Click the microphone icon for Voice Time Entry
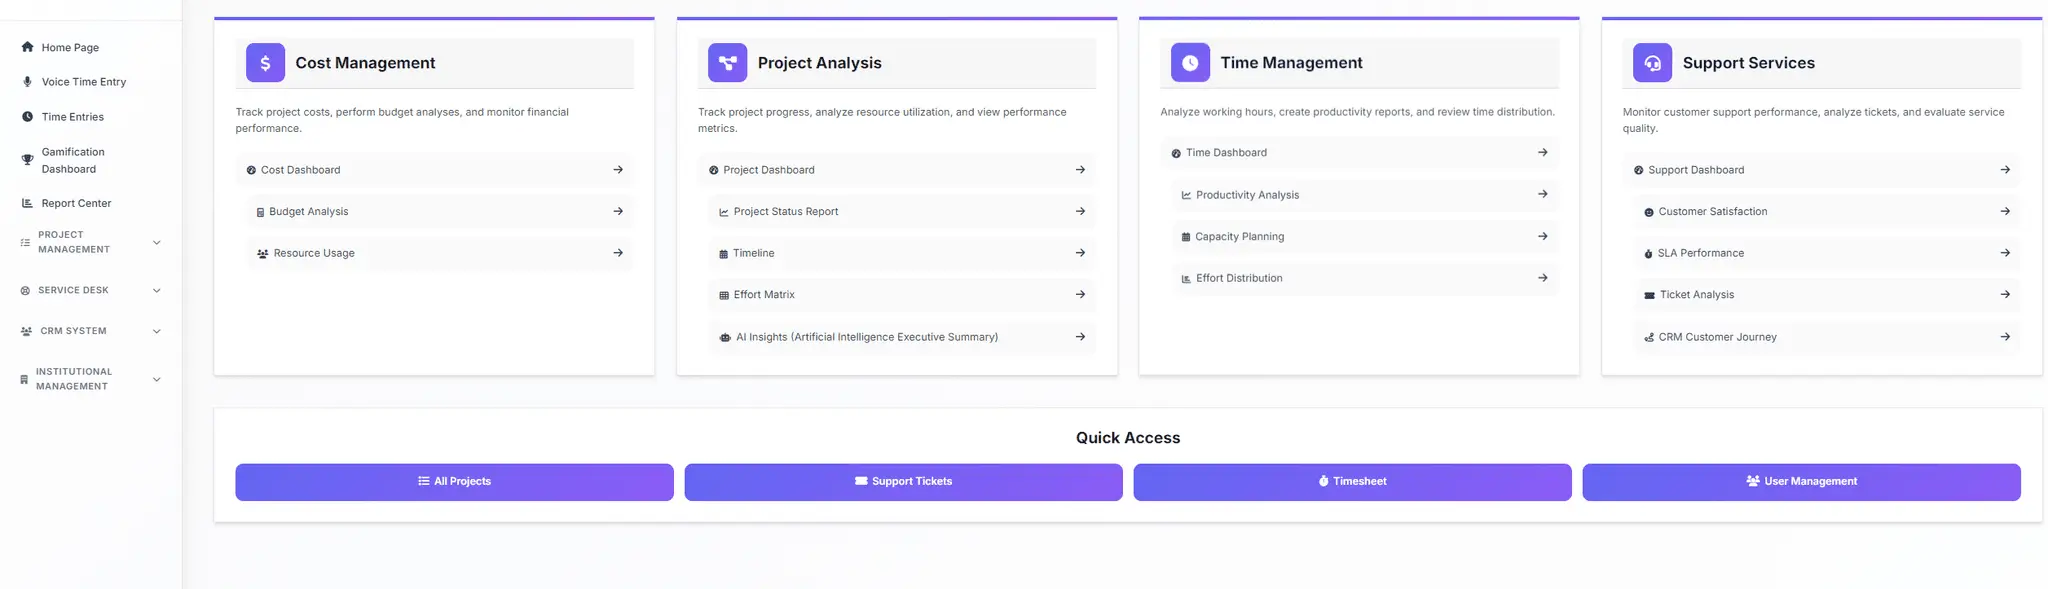Image resolution: width=2048 pixels, height=589 pixels. coord(27,82)
